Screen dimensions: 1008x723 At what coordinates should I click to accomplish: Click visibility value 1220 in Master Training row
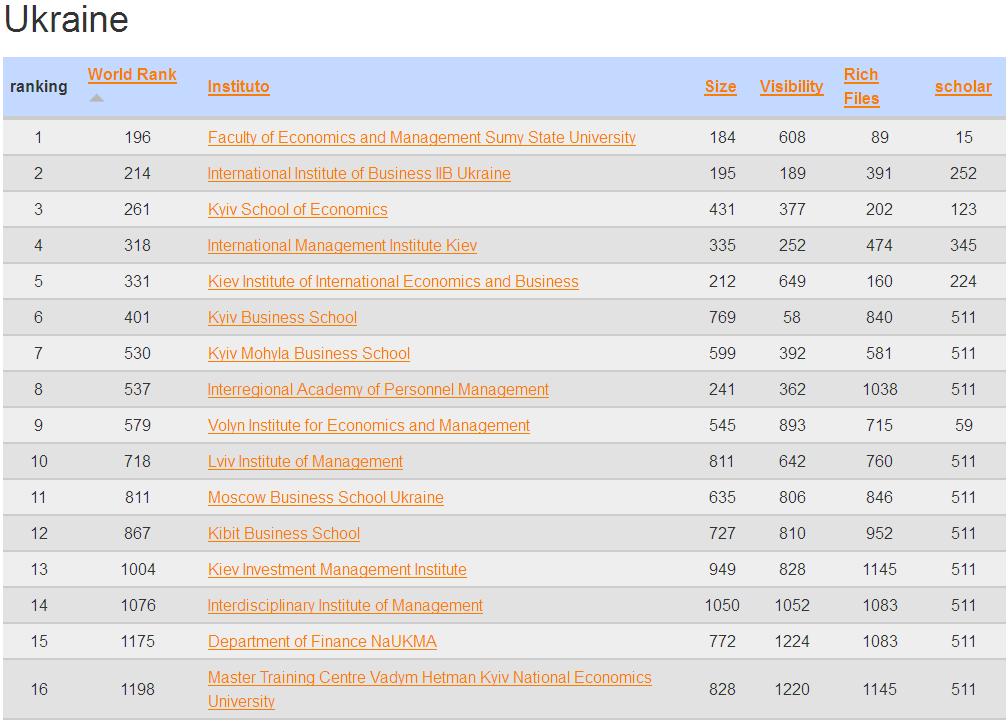click(792, 690)
